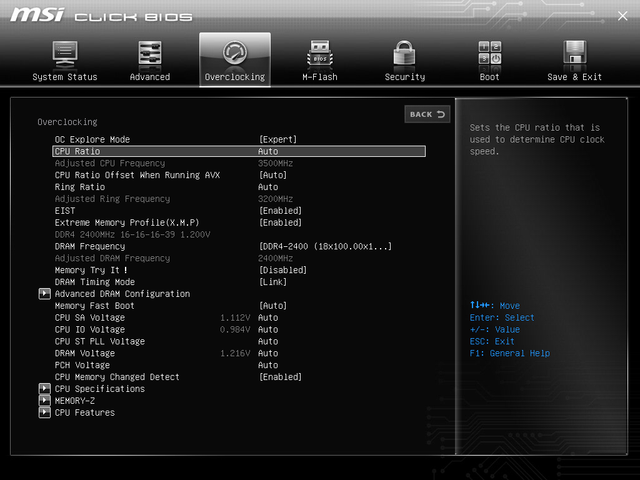Click the 1.216V DRAM voltage reading
This screenshot has height=480, width=640.
235,353
